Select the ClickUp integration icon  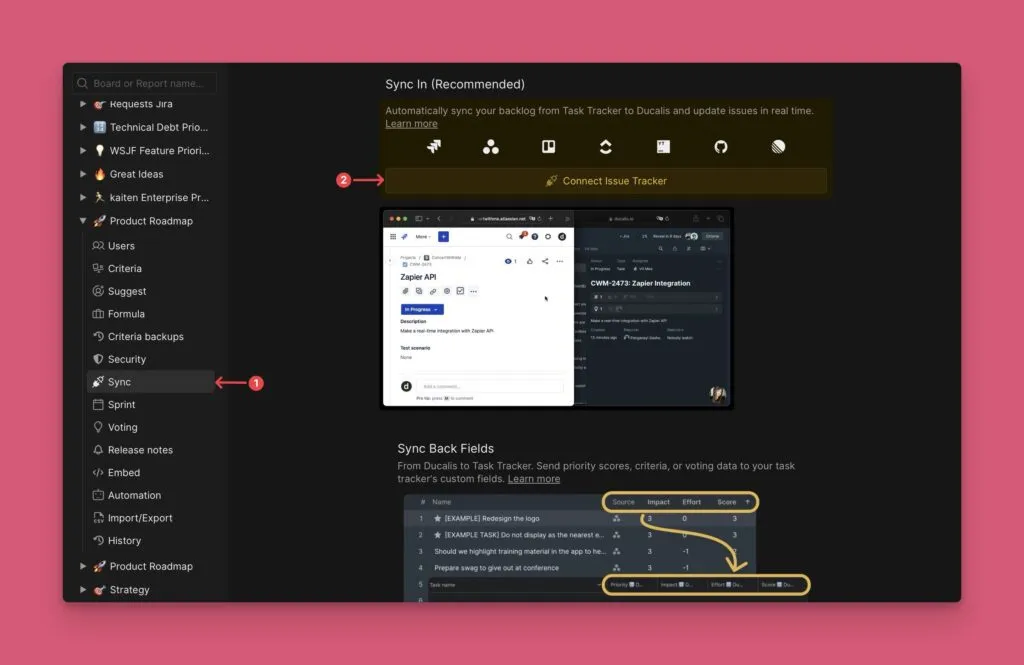point(607,146)
